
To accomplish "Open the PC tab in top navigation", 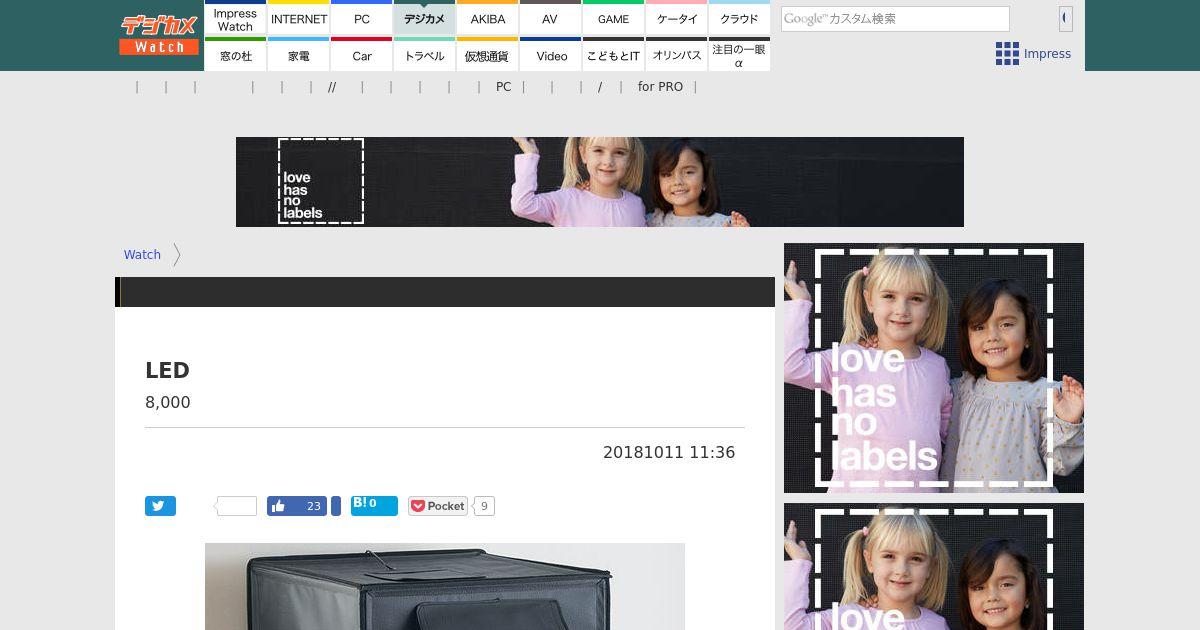I will [362, 19].
